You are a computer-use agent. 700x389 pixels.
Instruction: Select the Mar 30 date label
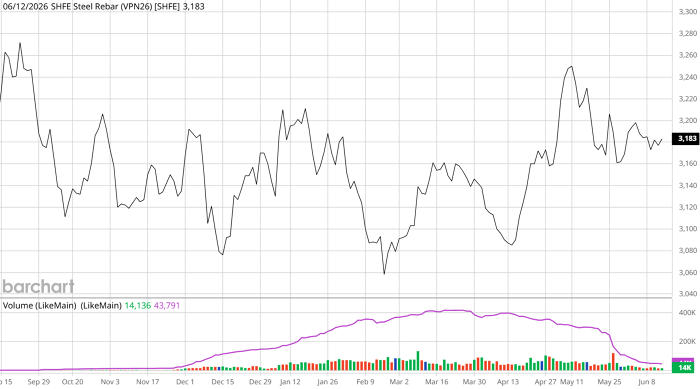[474, 382]
